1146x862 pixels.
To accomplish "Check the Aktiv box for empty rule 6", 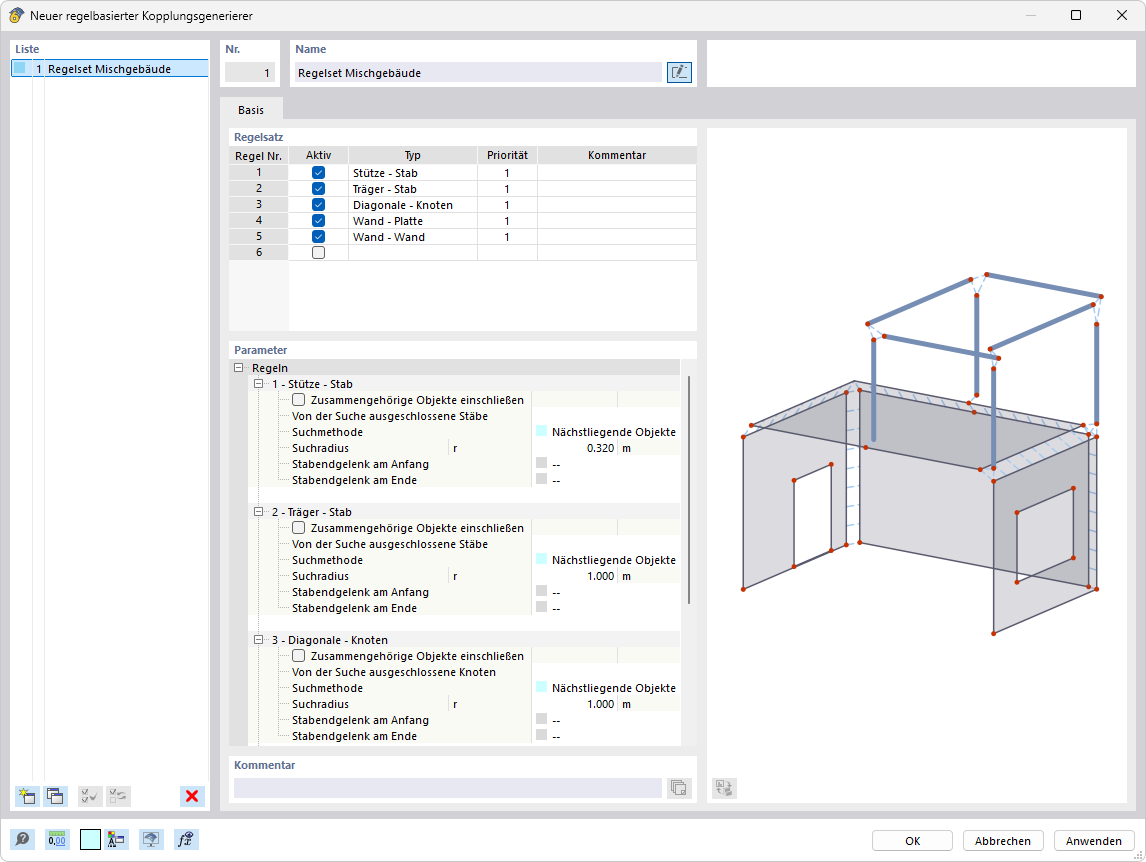I will click(318, 252).
